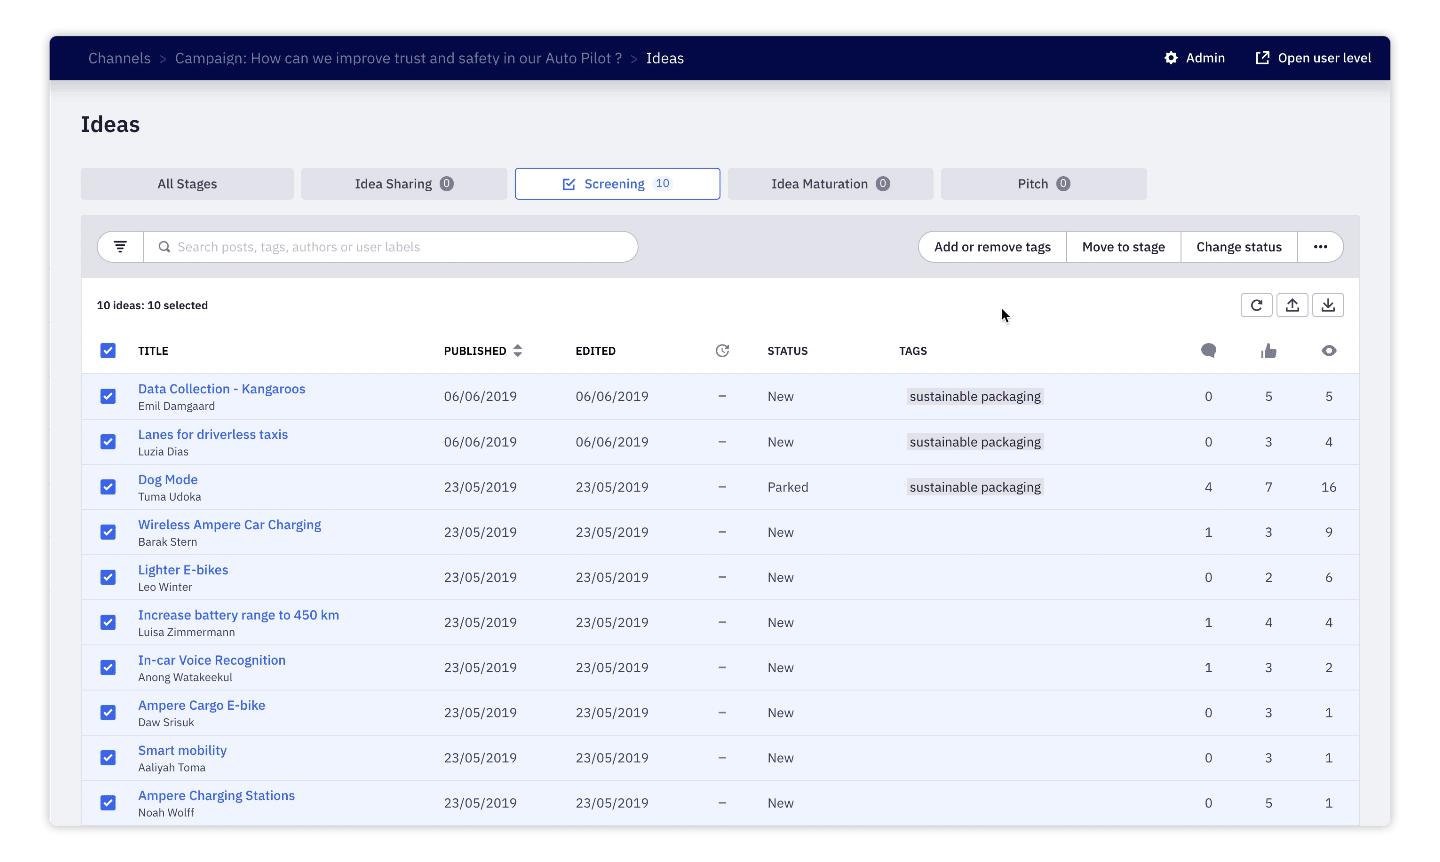Viewport: 1440px width, 862px height.
Task: Toggle the select-all checkbox in header
Action: click(x=108, y=351)
